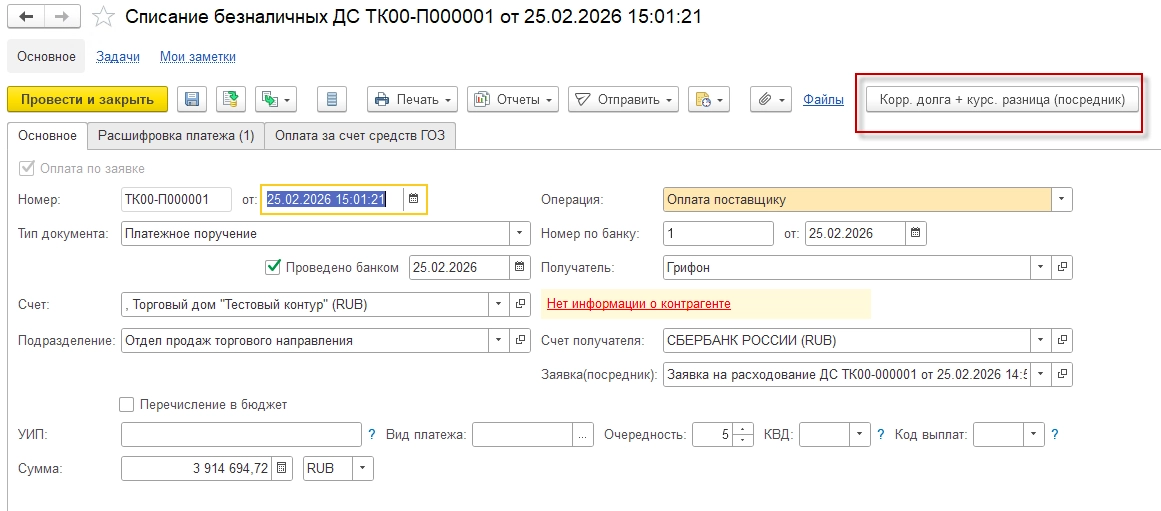1161x511 pixels.
Task: Switch to Расшифровка платежа (1) tab
Action: point(176,136)
